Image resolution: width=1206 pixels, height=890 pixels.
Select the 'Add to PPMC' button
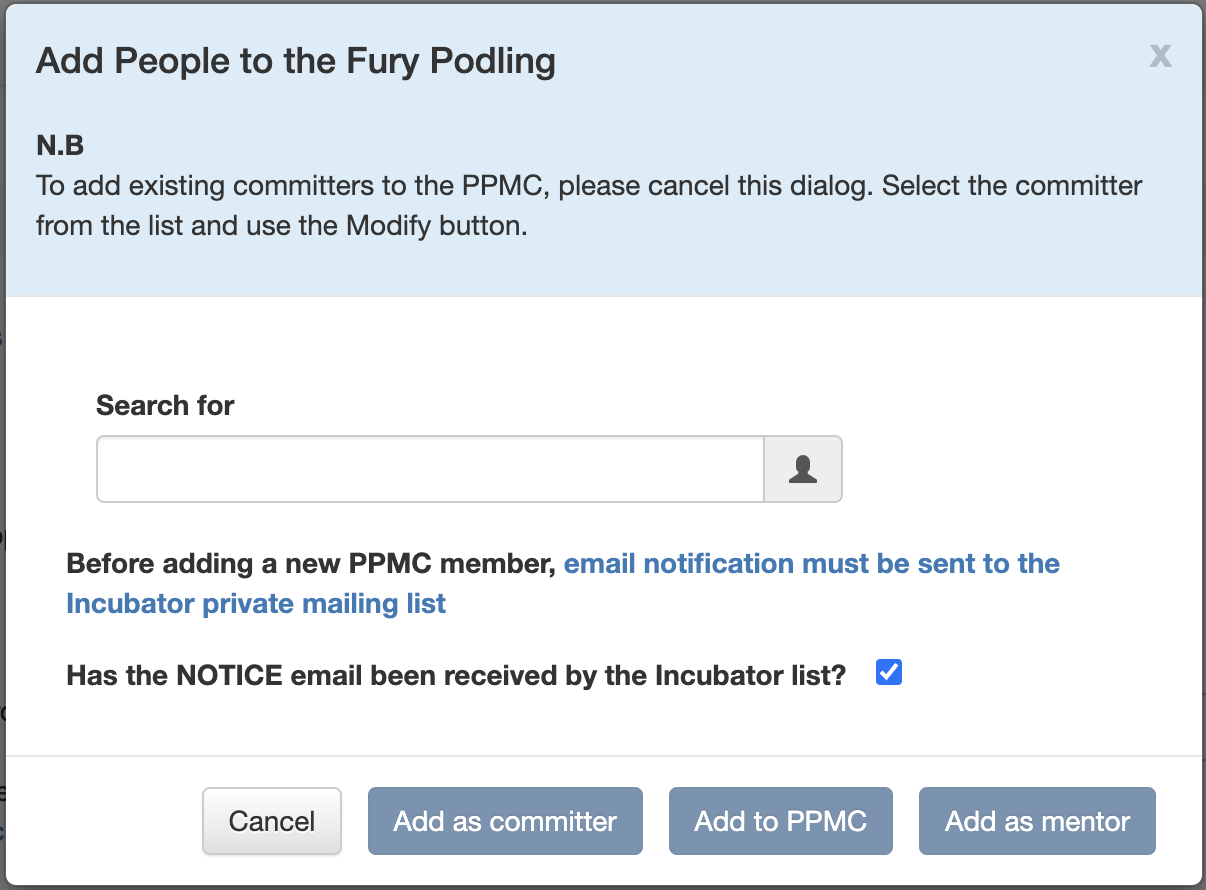point(780,821)
